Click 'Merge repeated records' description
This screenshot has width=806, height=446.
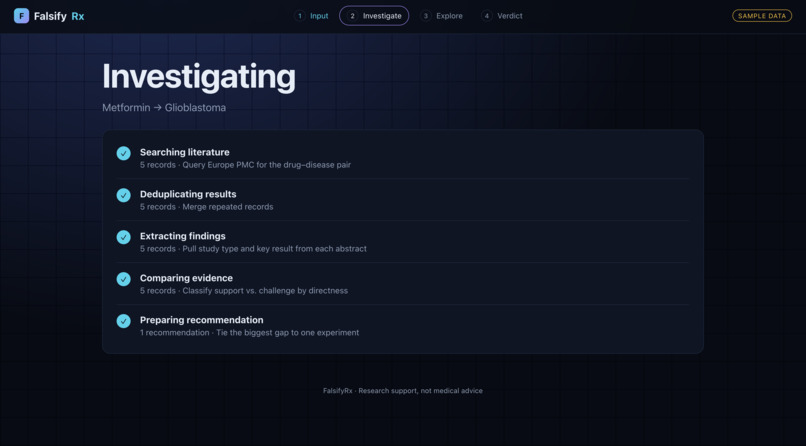[x=228, y=207]
